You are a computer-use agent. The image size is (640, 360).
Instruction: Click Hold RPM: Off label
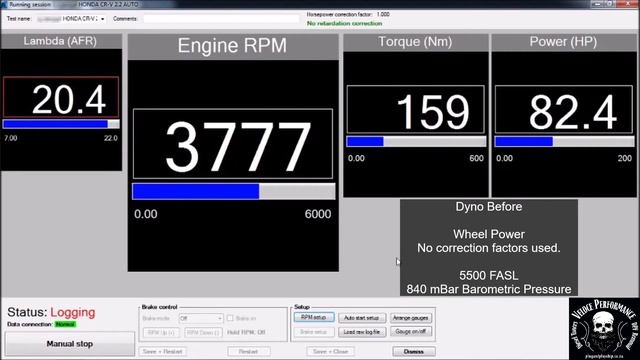pos(246,332)
